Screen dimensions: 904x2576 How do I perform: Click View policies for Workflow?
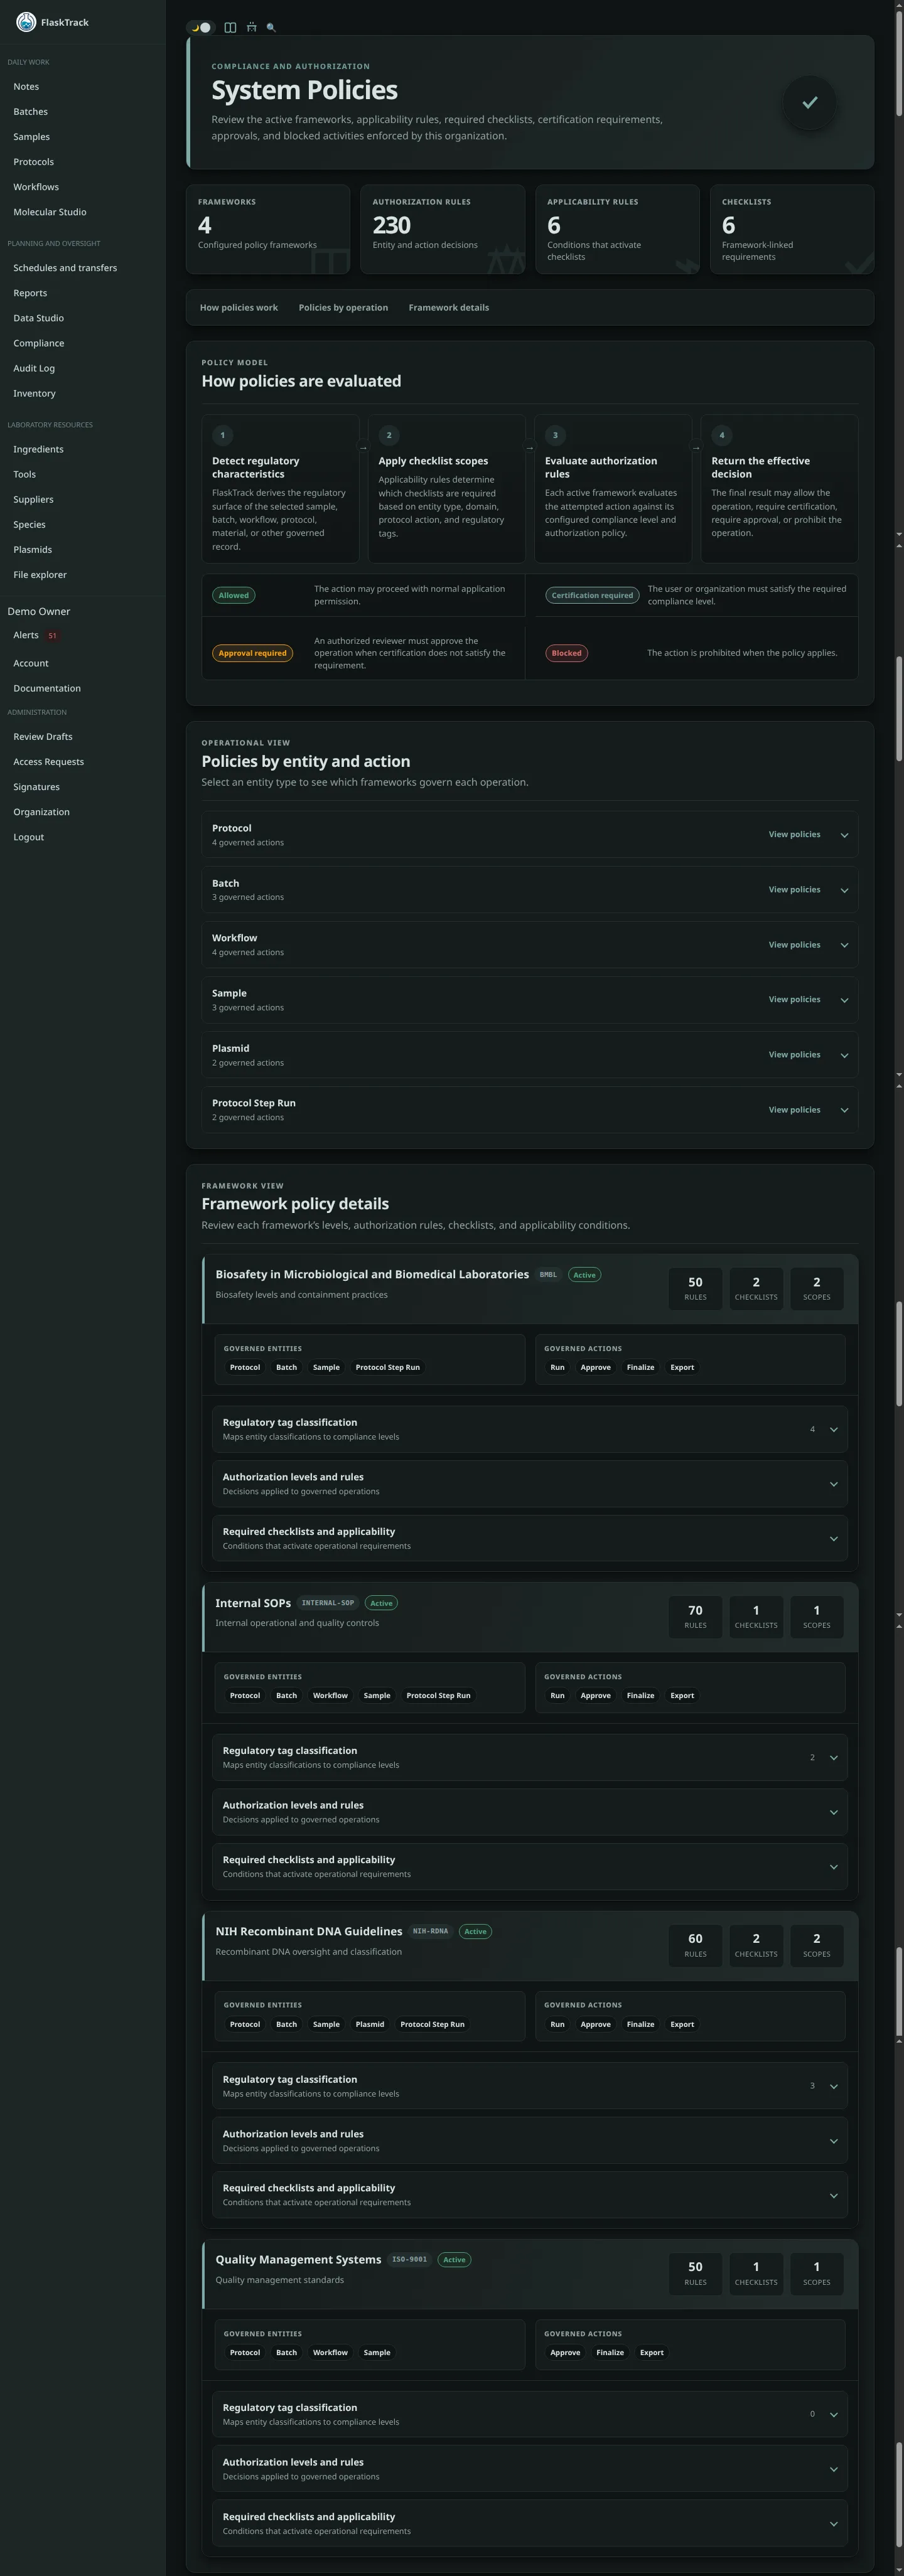click(794, 945)
